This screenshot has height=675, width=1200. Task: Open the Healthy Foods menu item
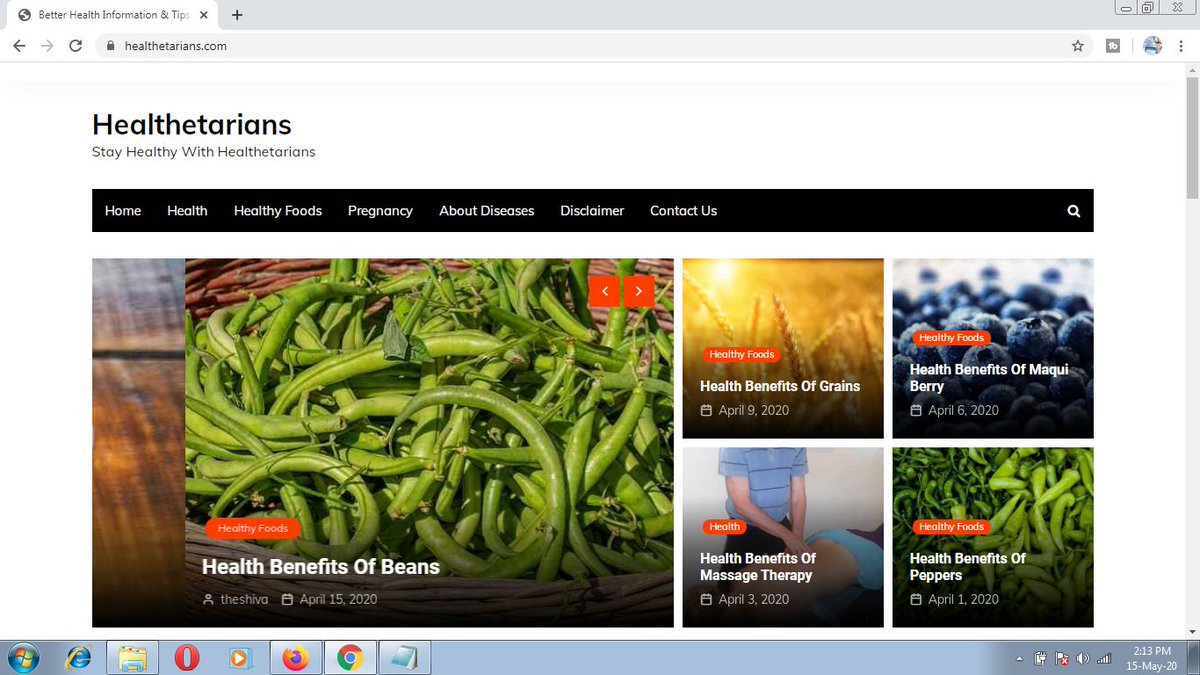pyautogui.click(x=278, y=211)
